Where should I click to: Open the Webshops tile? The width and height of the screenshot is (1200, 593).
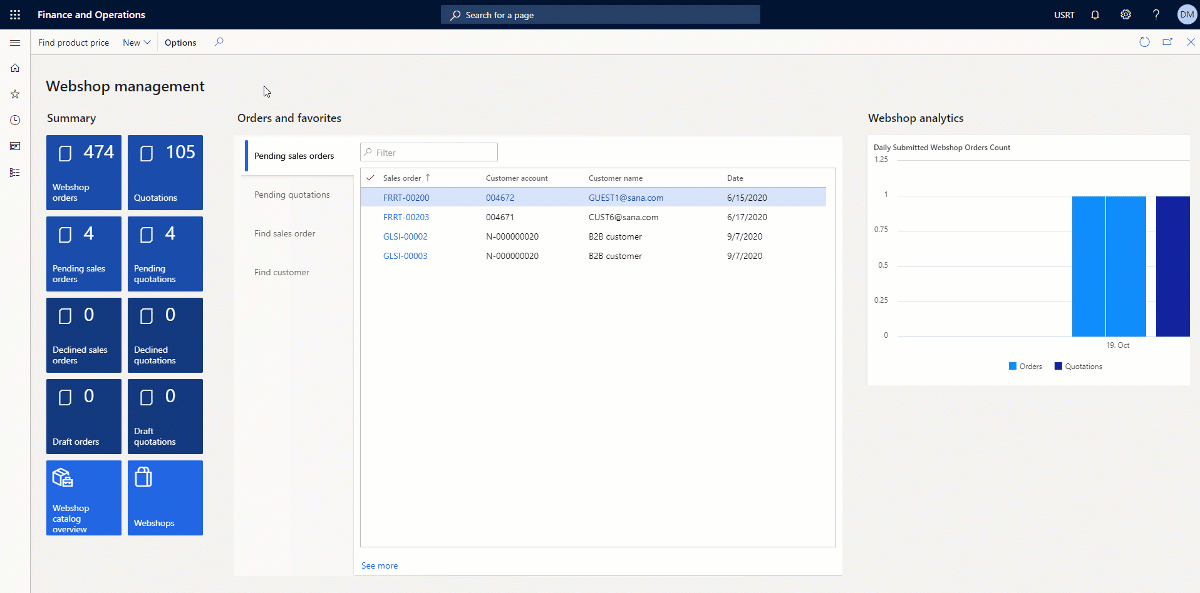click(x=165, y=497)
